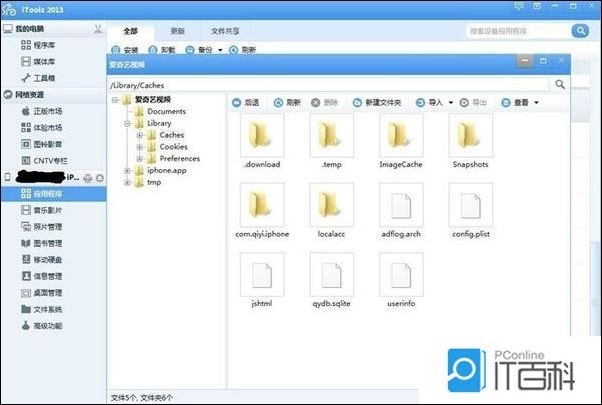The height and width of the screenshot is (405, 602).
Task: Switch to the 更新 tab
Action: (x=178, y=31)
